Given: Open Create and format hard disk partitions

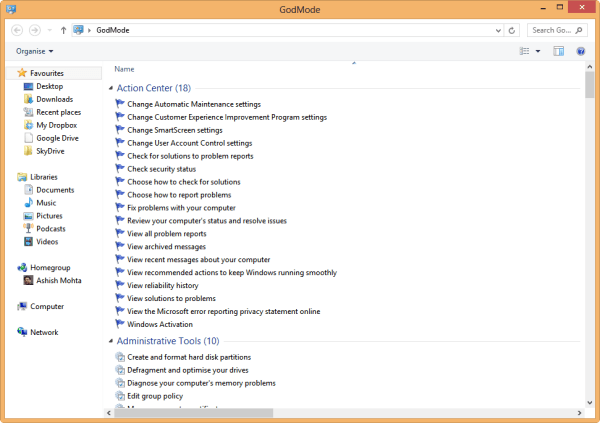Looking at the screenshot, I should [189, 357].
